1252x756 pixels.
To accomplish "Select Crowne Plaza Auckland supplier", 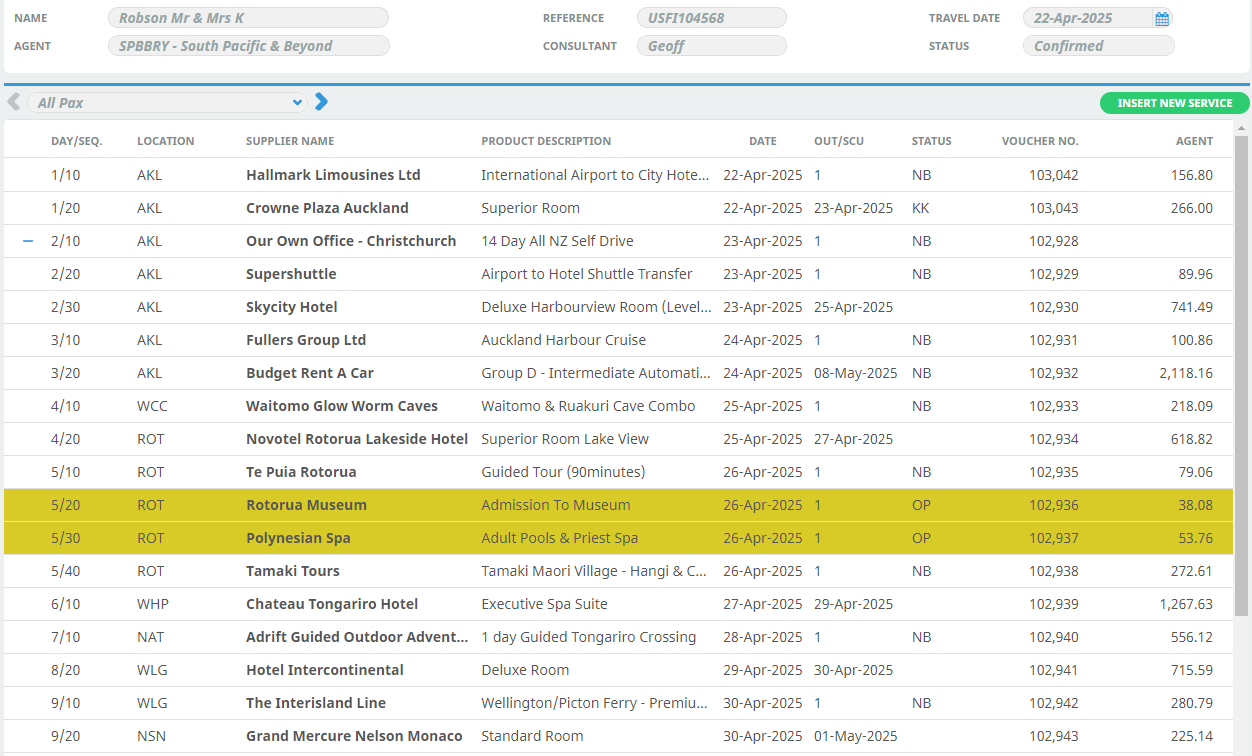I will click(327, 208).
